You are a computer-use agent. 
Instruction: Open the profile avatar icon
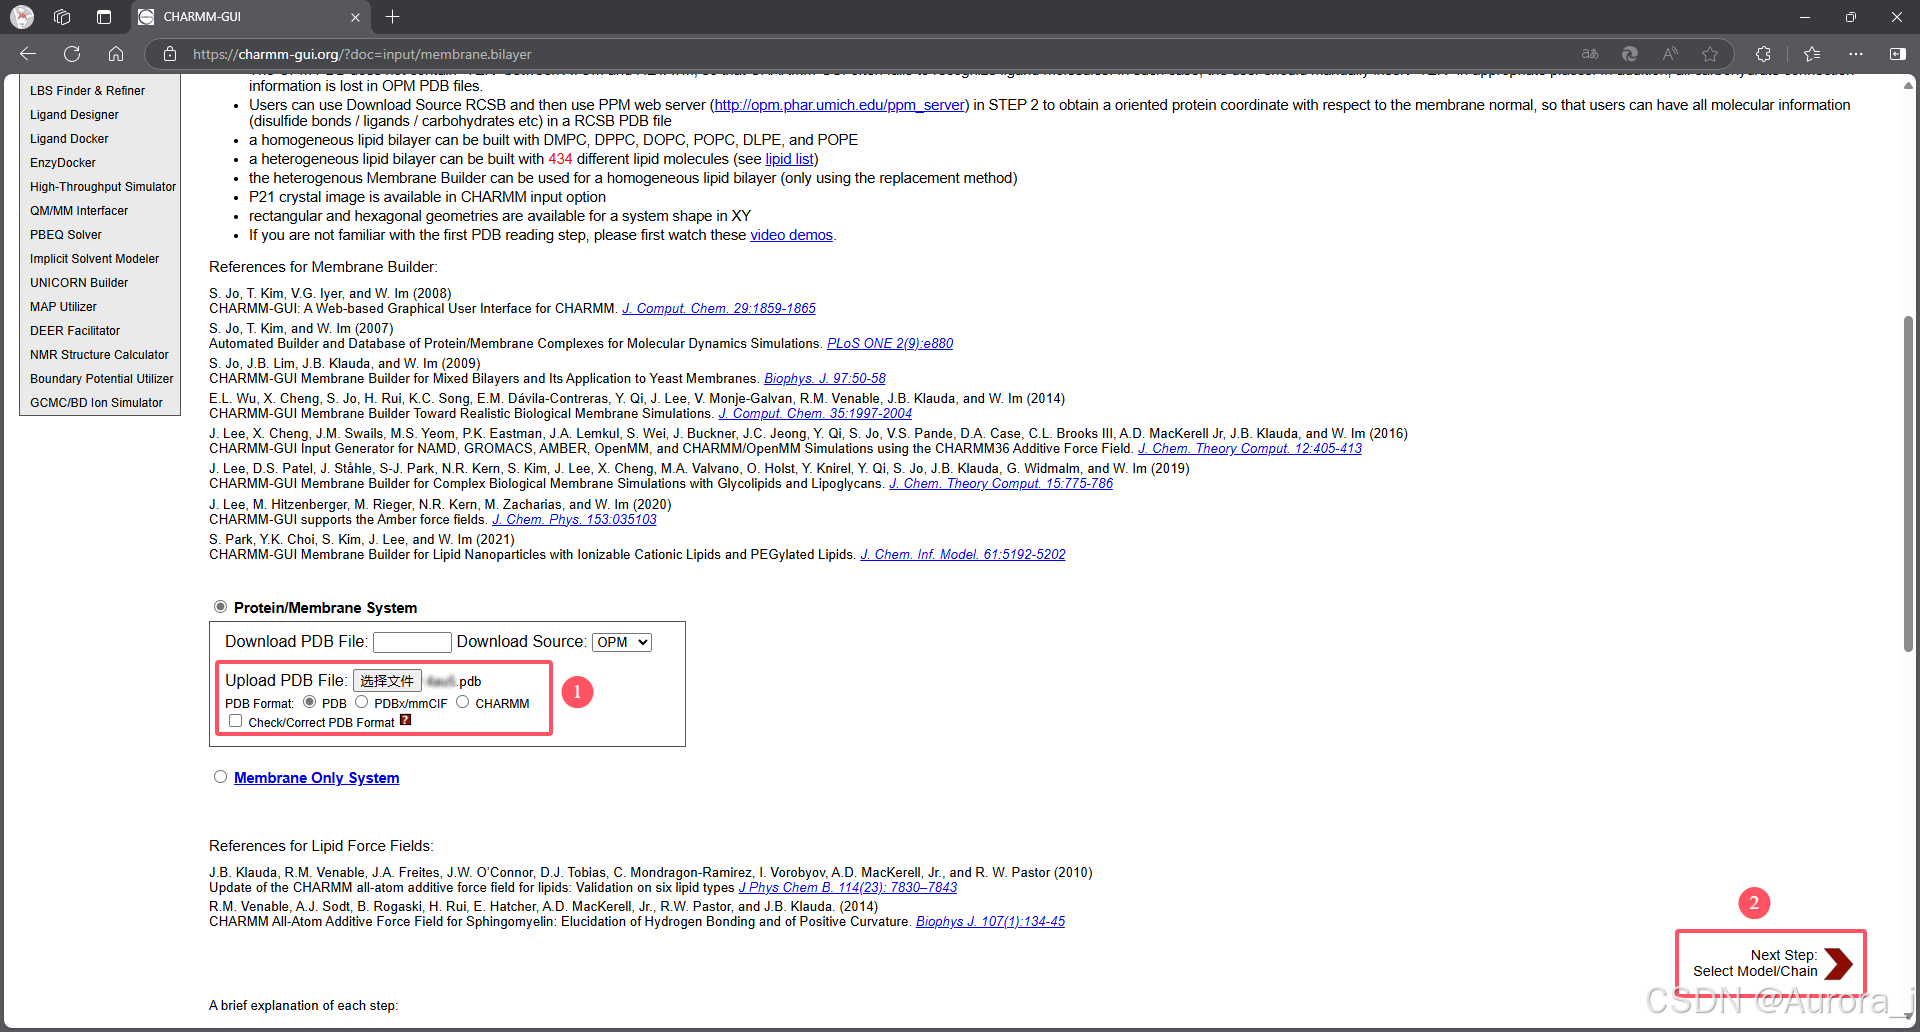tap(22, 17)
